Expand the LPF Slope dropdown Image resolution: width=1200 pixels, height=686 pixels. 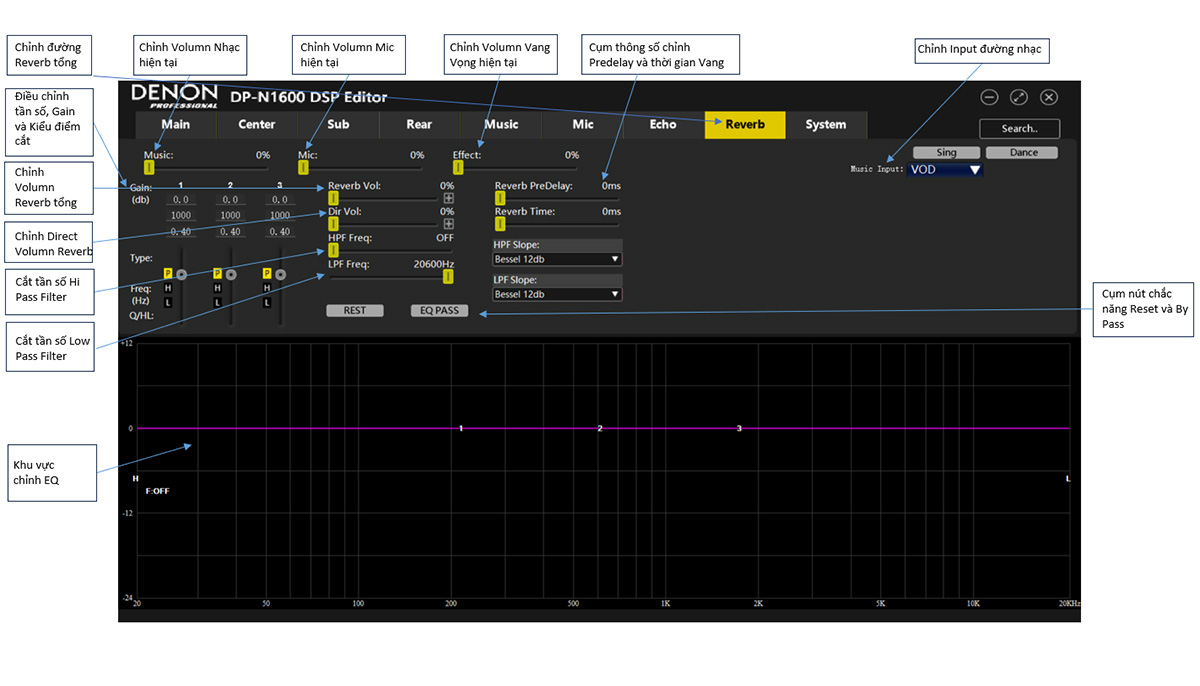[x=557, y=294]
